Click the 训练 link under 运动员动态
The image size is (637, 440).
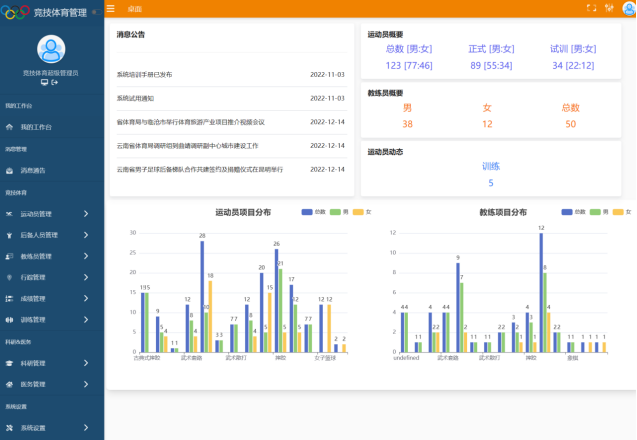pos(491,166)
